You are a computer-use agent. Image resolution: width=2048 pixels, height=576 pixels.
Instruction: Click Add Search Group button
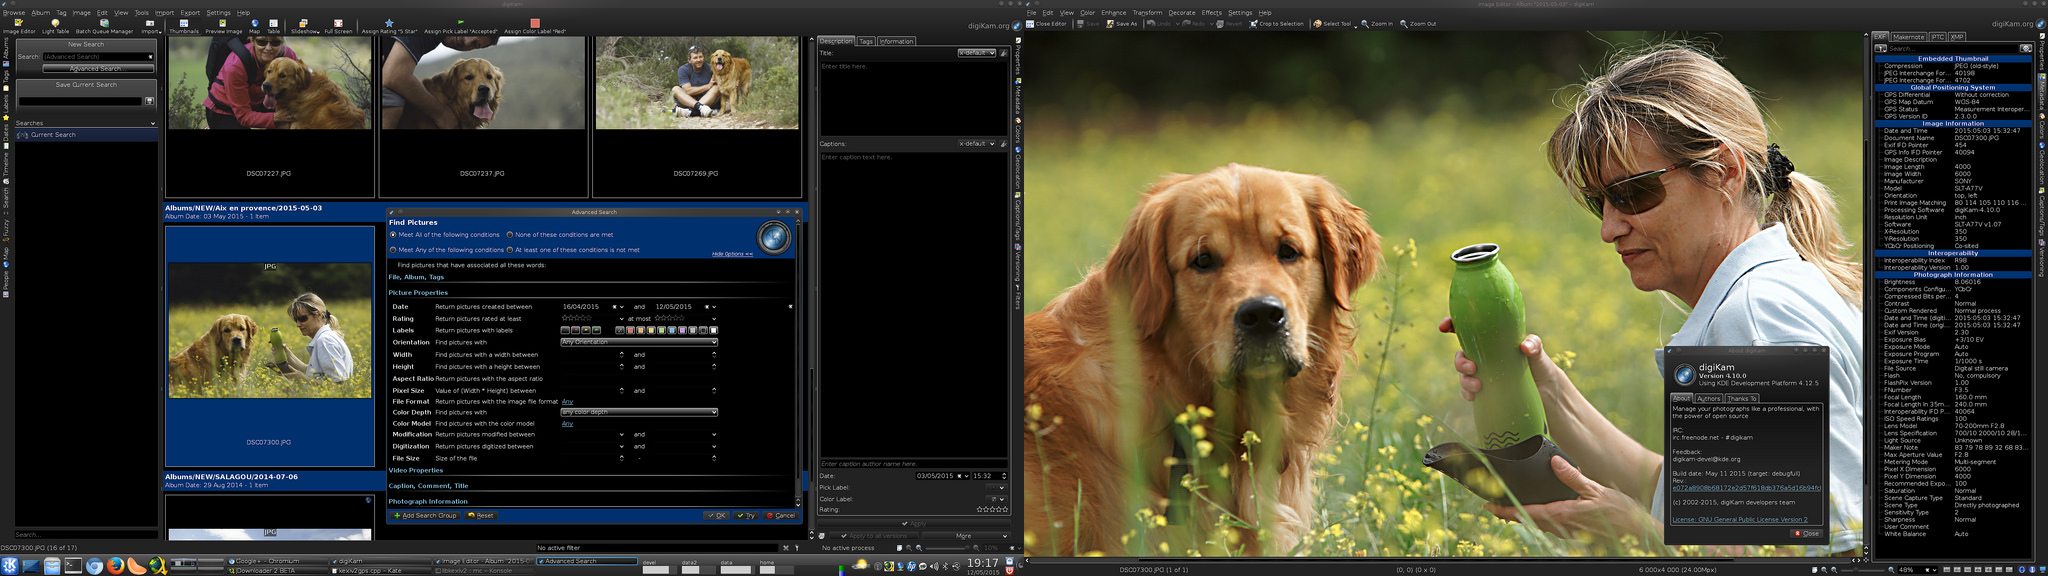coord(425,516)
